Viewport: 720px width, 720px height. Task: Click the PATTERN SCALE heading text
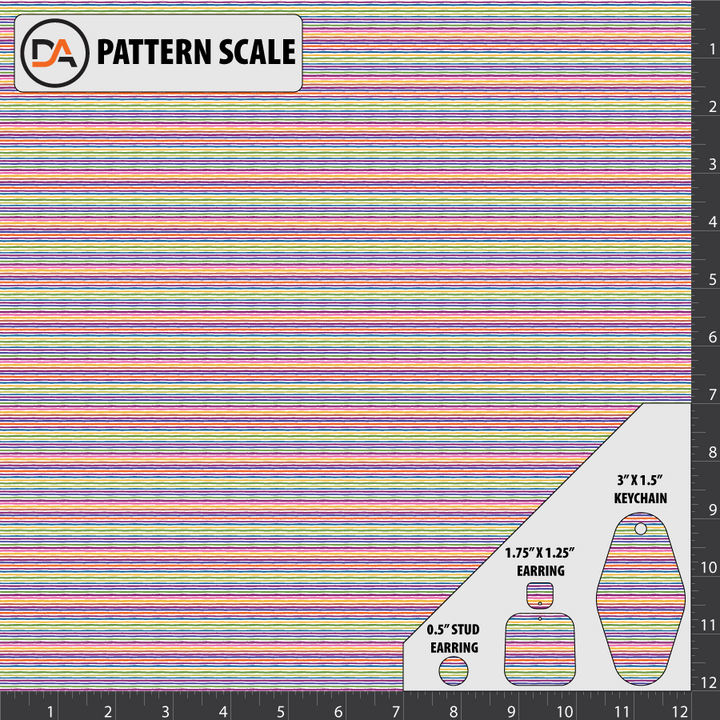point(196,52)
